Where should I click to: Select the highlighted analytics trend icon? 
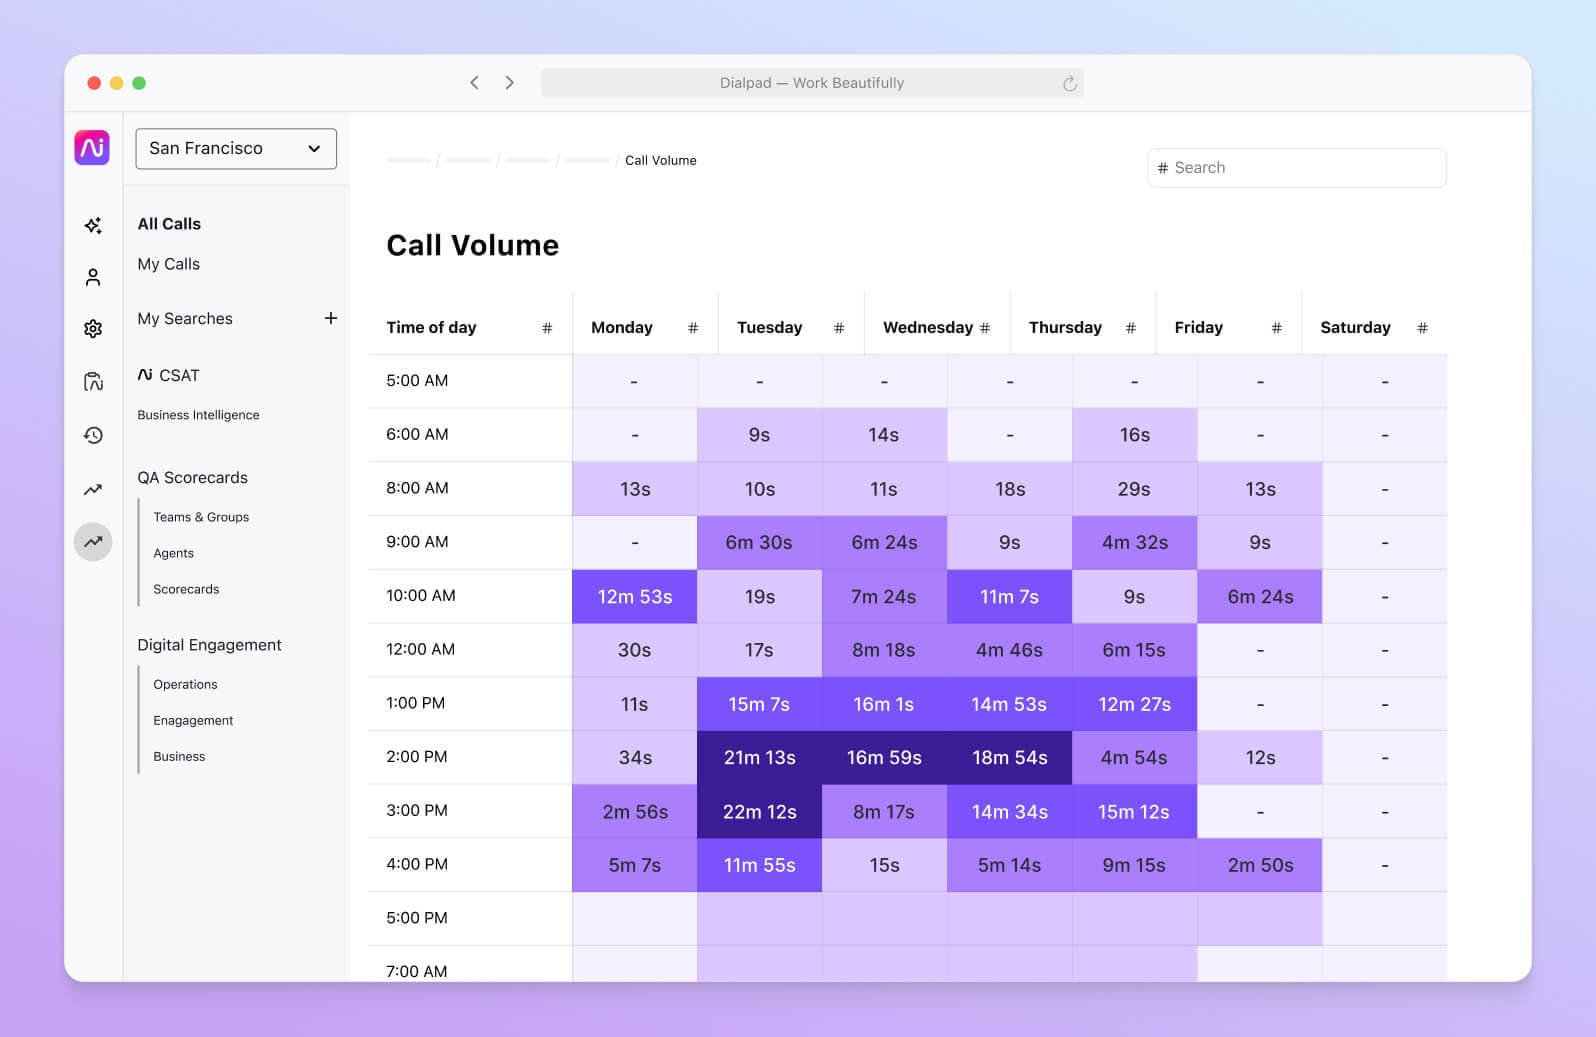tap(93, 542)
